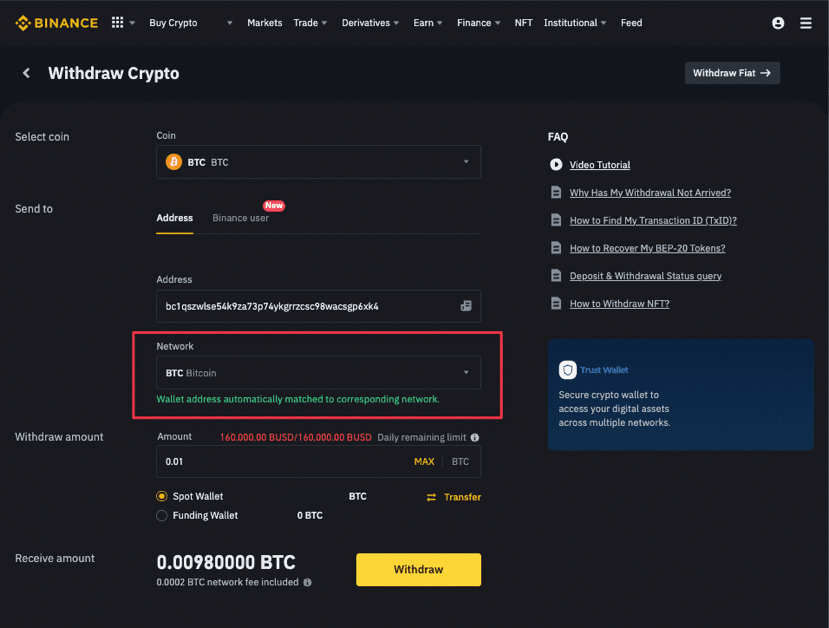Click the Withdraw Fiat button
Image resolution: width=829 pixels, height=628 pixels.
coord(732,73)
